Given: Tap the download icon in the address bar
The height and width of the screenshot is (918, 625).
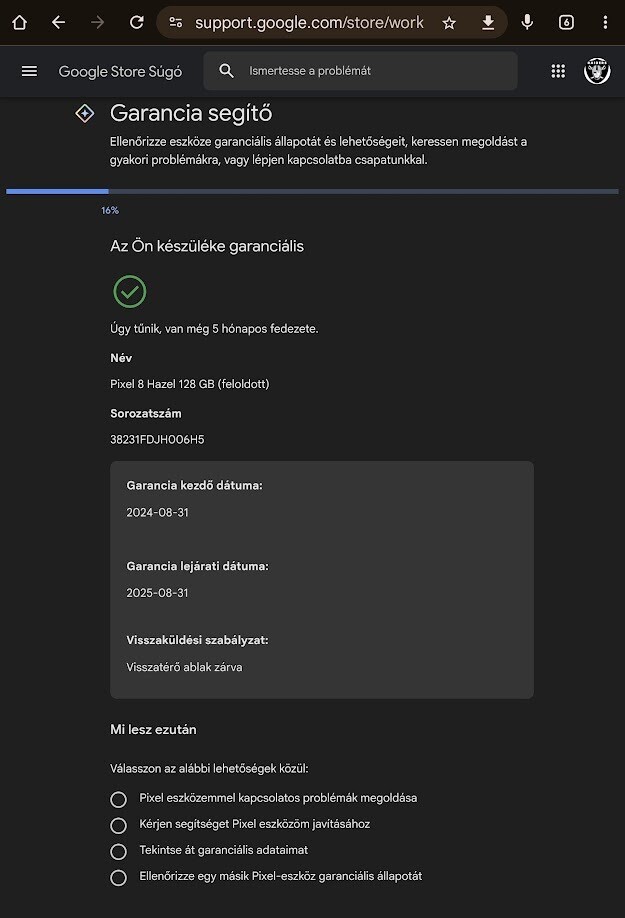Looking at the screenshot, I should pyautogui.click(x=488, y=22).
